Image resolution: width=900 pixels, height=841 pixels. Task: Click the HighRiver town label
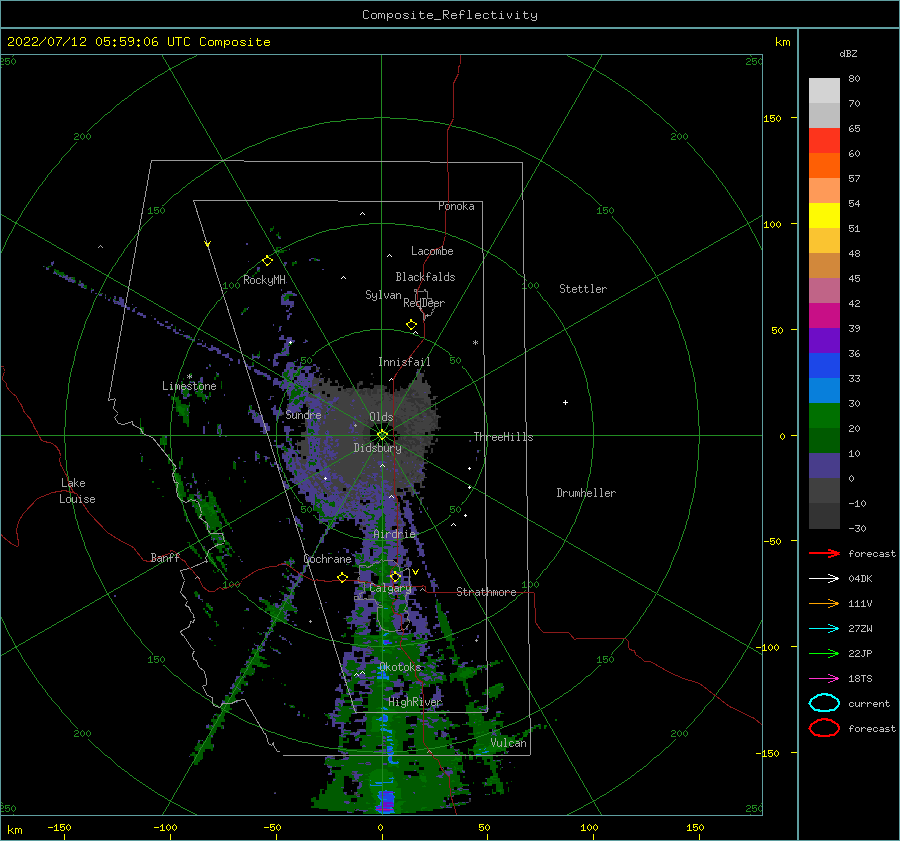click(x=415, y=702)
